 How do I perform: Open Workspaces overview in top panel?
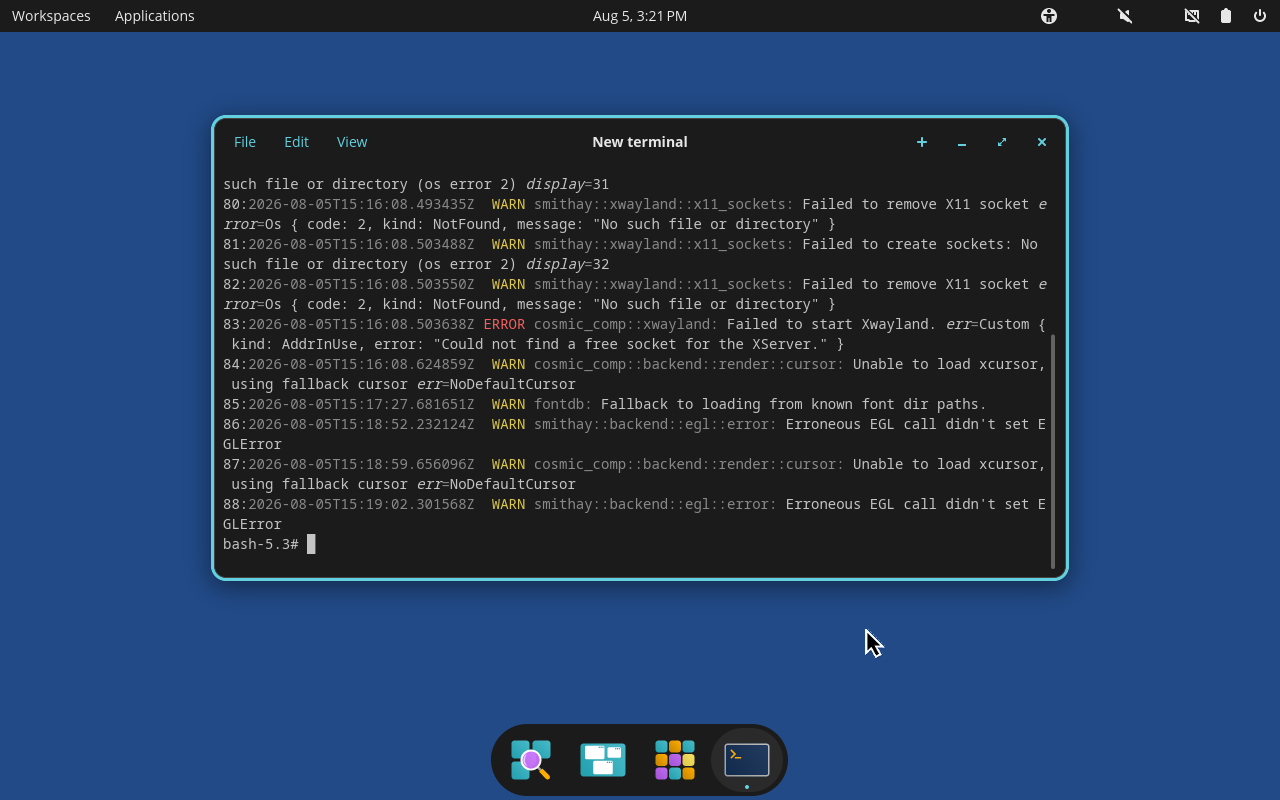[51, 16]
